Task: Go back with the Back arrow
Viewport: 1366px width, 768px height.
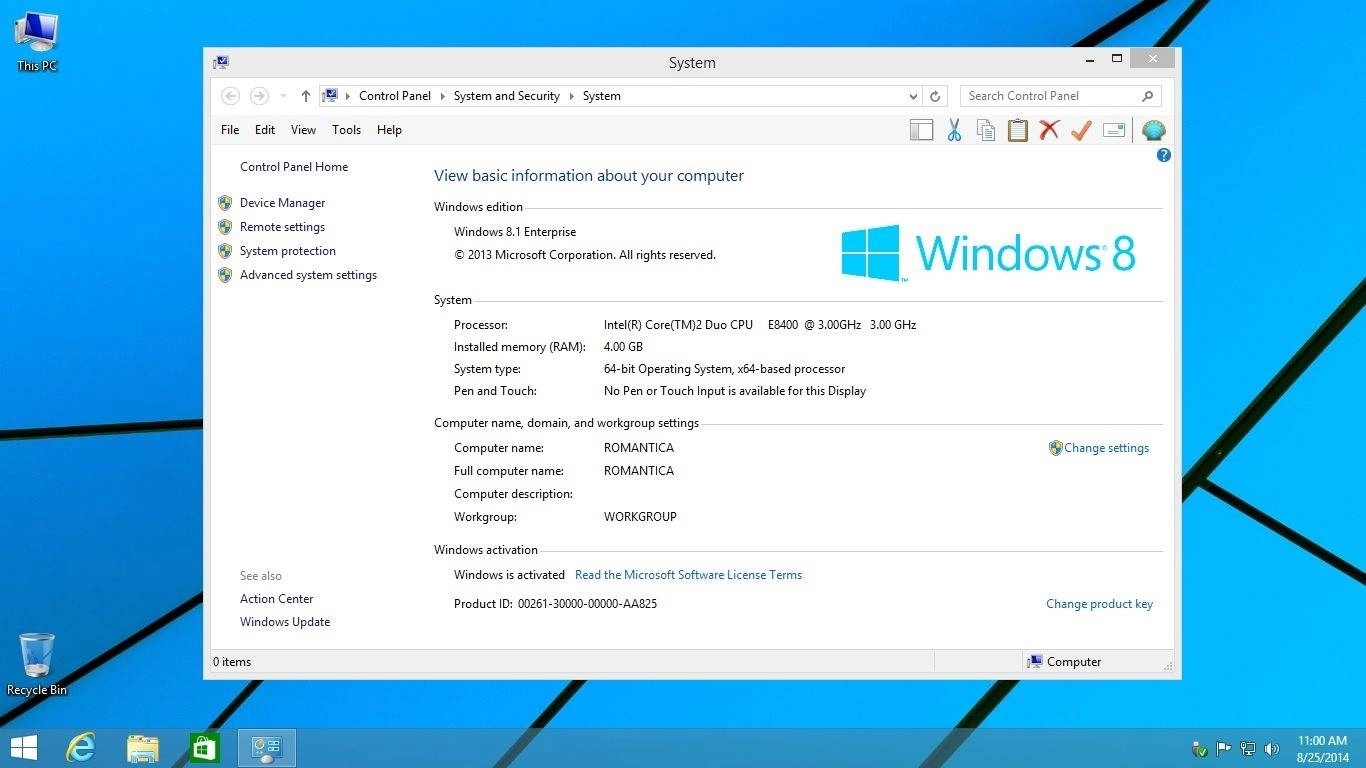Action: point(230,96)
